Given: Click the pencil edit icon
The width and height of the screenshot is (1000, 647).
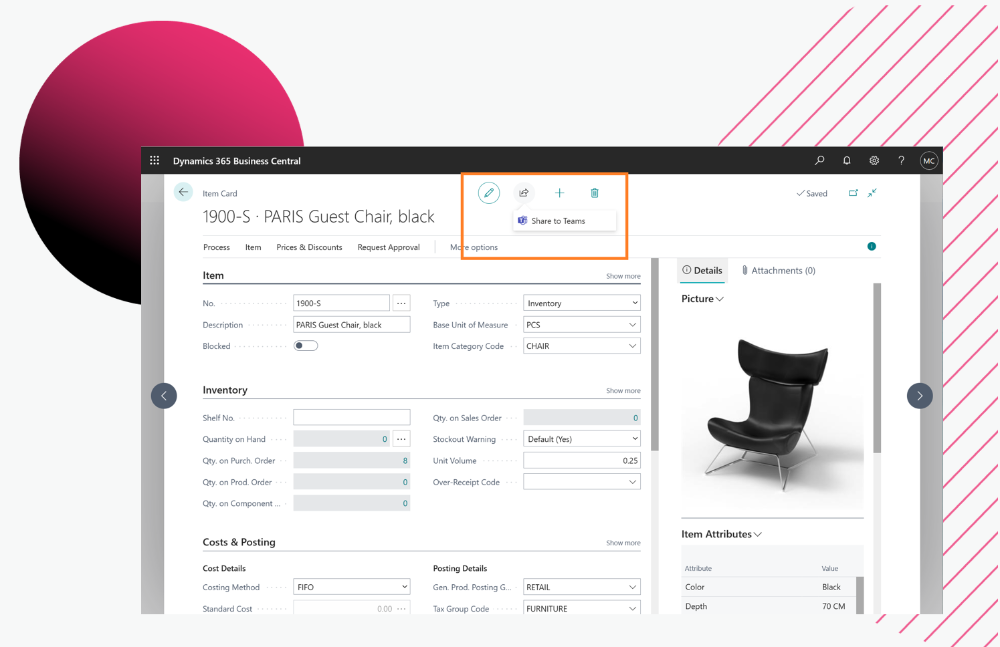Looking at the screenshot, I should (x=489, y=193).
